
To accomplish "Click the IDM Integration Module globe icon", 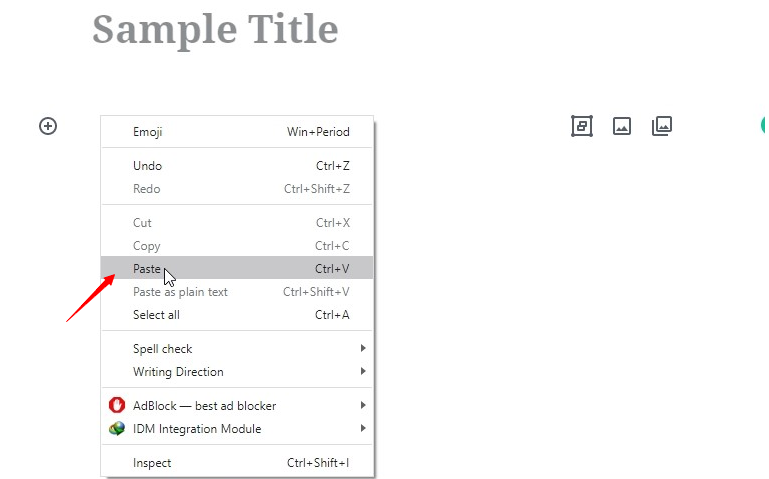I will pyautogui.click(x=117, y=429).
